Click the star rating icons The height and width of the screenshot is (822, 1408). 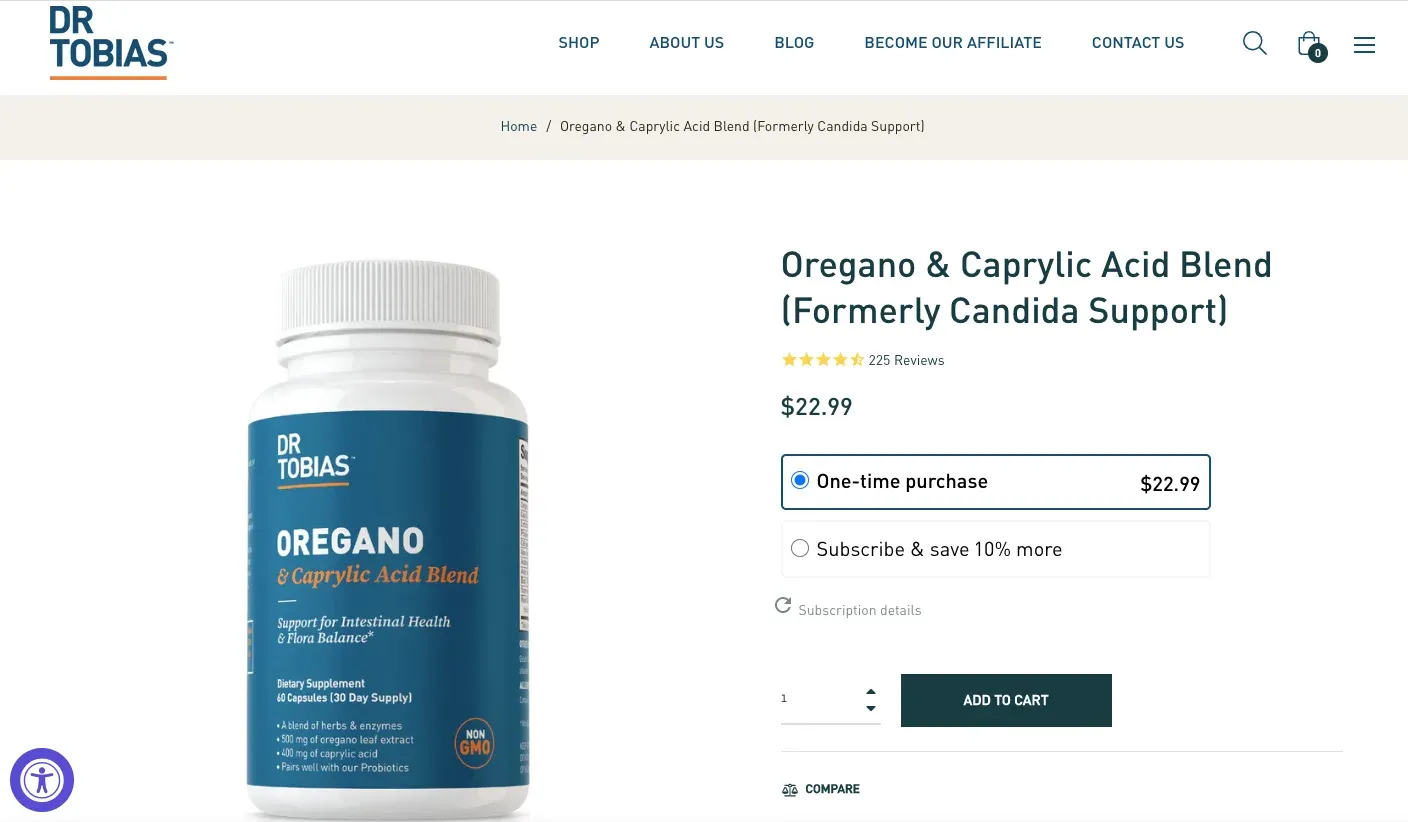[x=822, y=360]
